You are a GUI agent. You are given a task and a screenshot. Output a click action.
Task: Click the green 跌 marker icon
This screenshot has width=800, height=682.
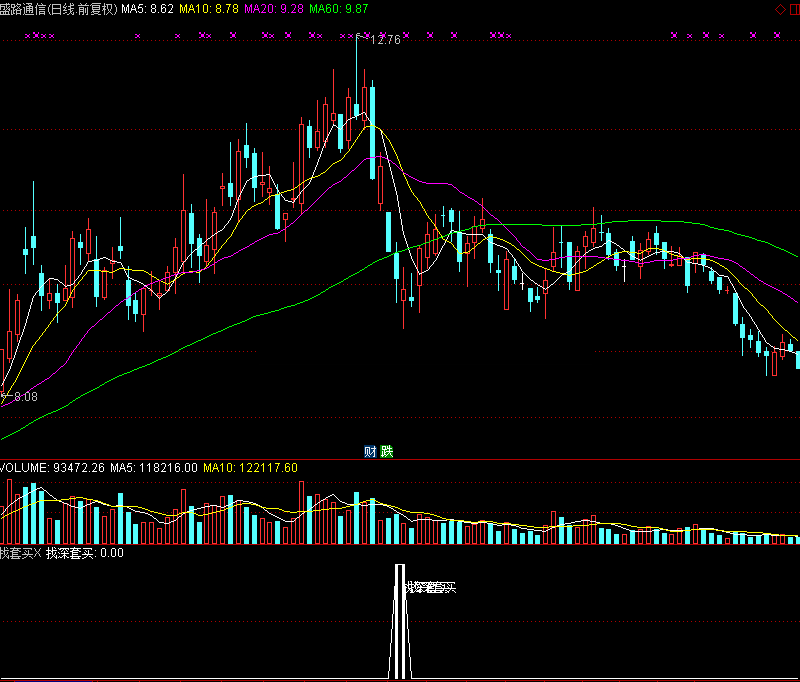coord(387,452)
